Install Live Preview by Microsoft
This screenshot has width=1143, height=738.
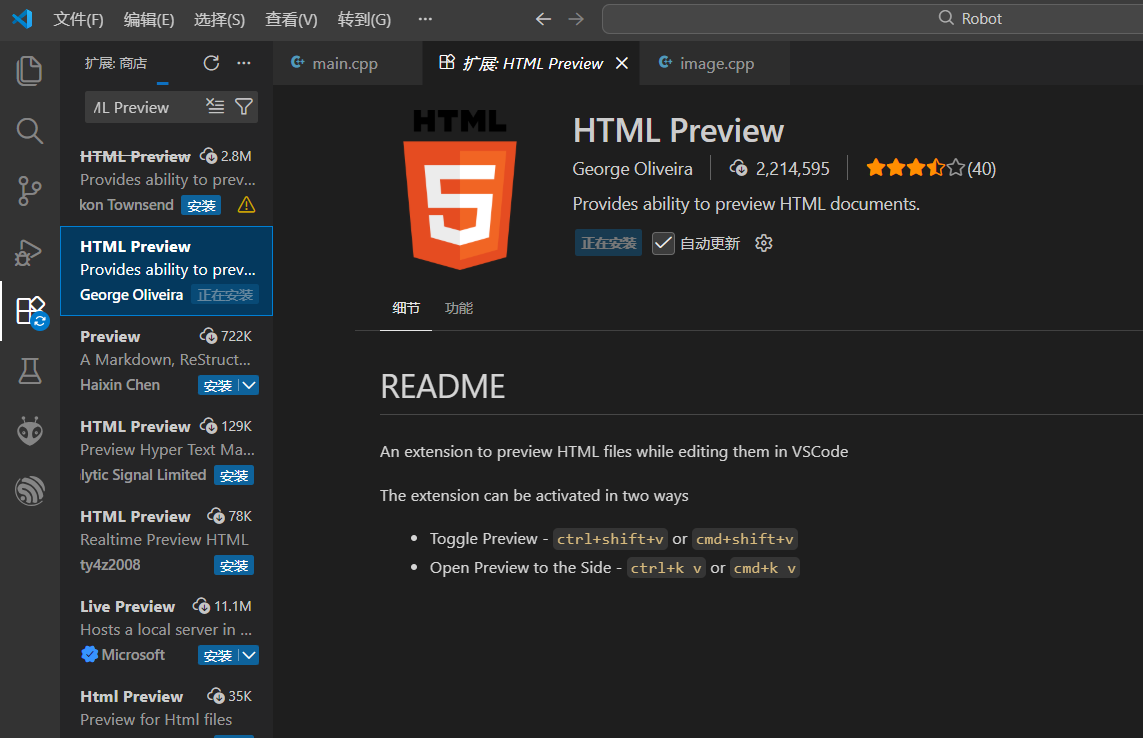[218, 655]
